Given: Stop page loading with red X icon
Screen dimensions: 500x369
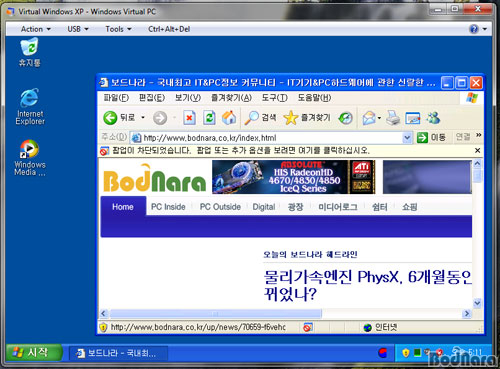Looking at the screenshot, I should (x=189, y=118).
